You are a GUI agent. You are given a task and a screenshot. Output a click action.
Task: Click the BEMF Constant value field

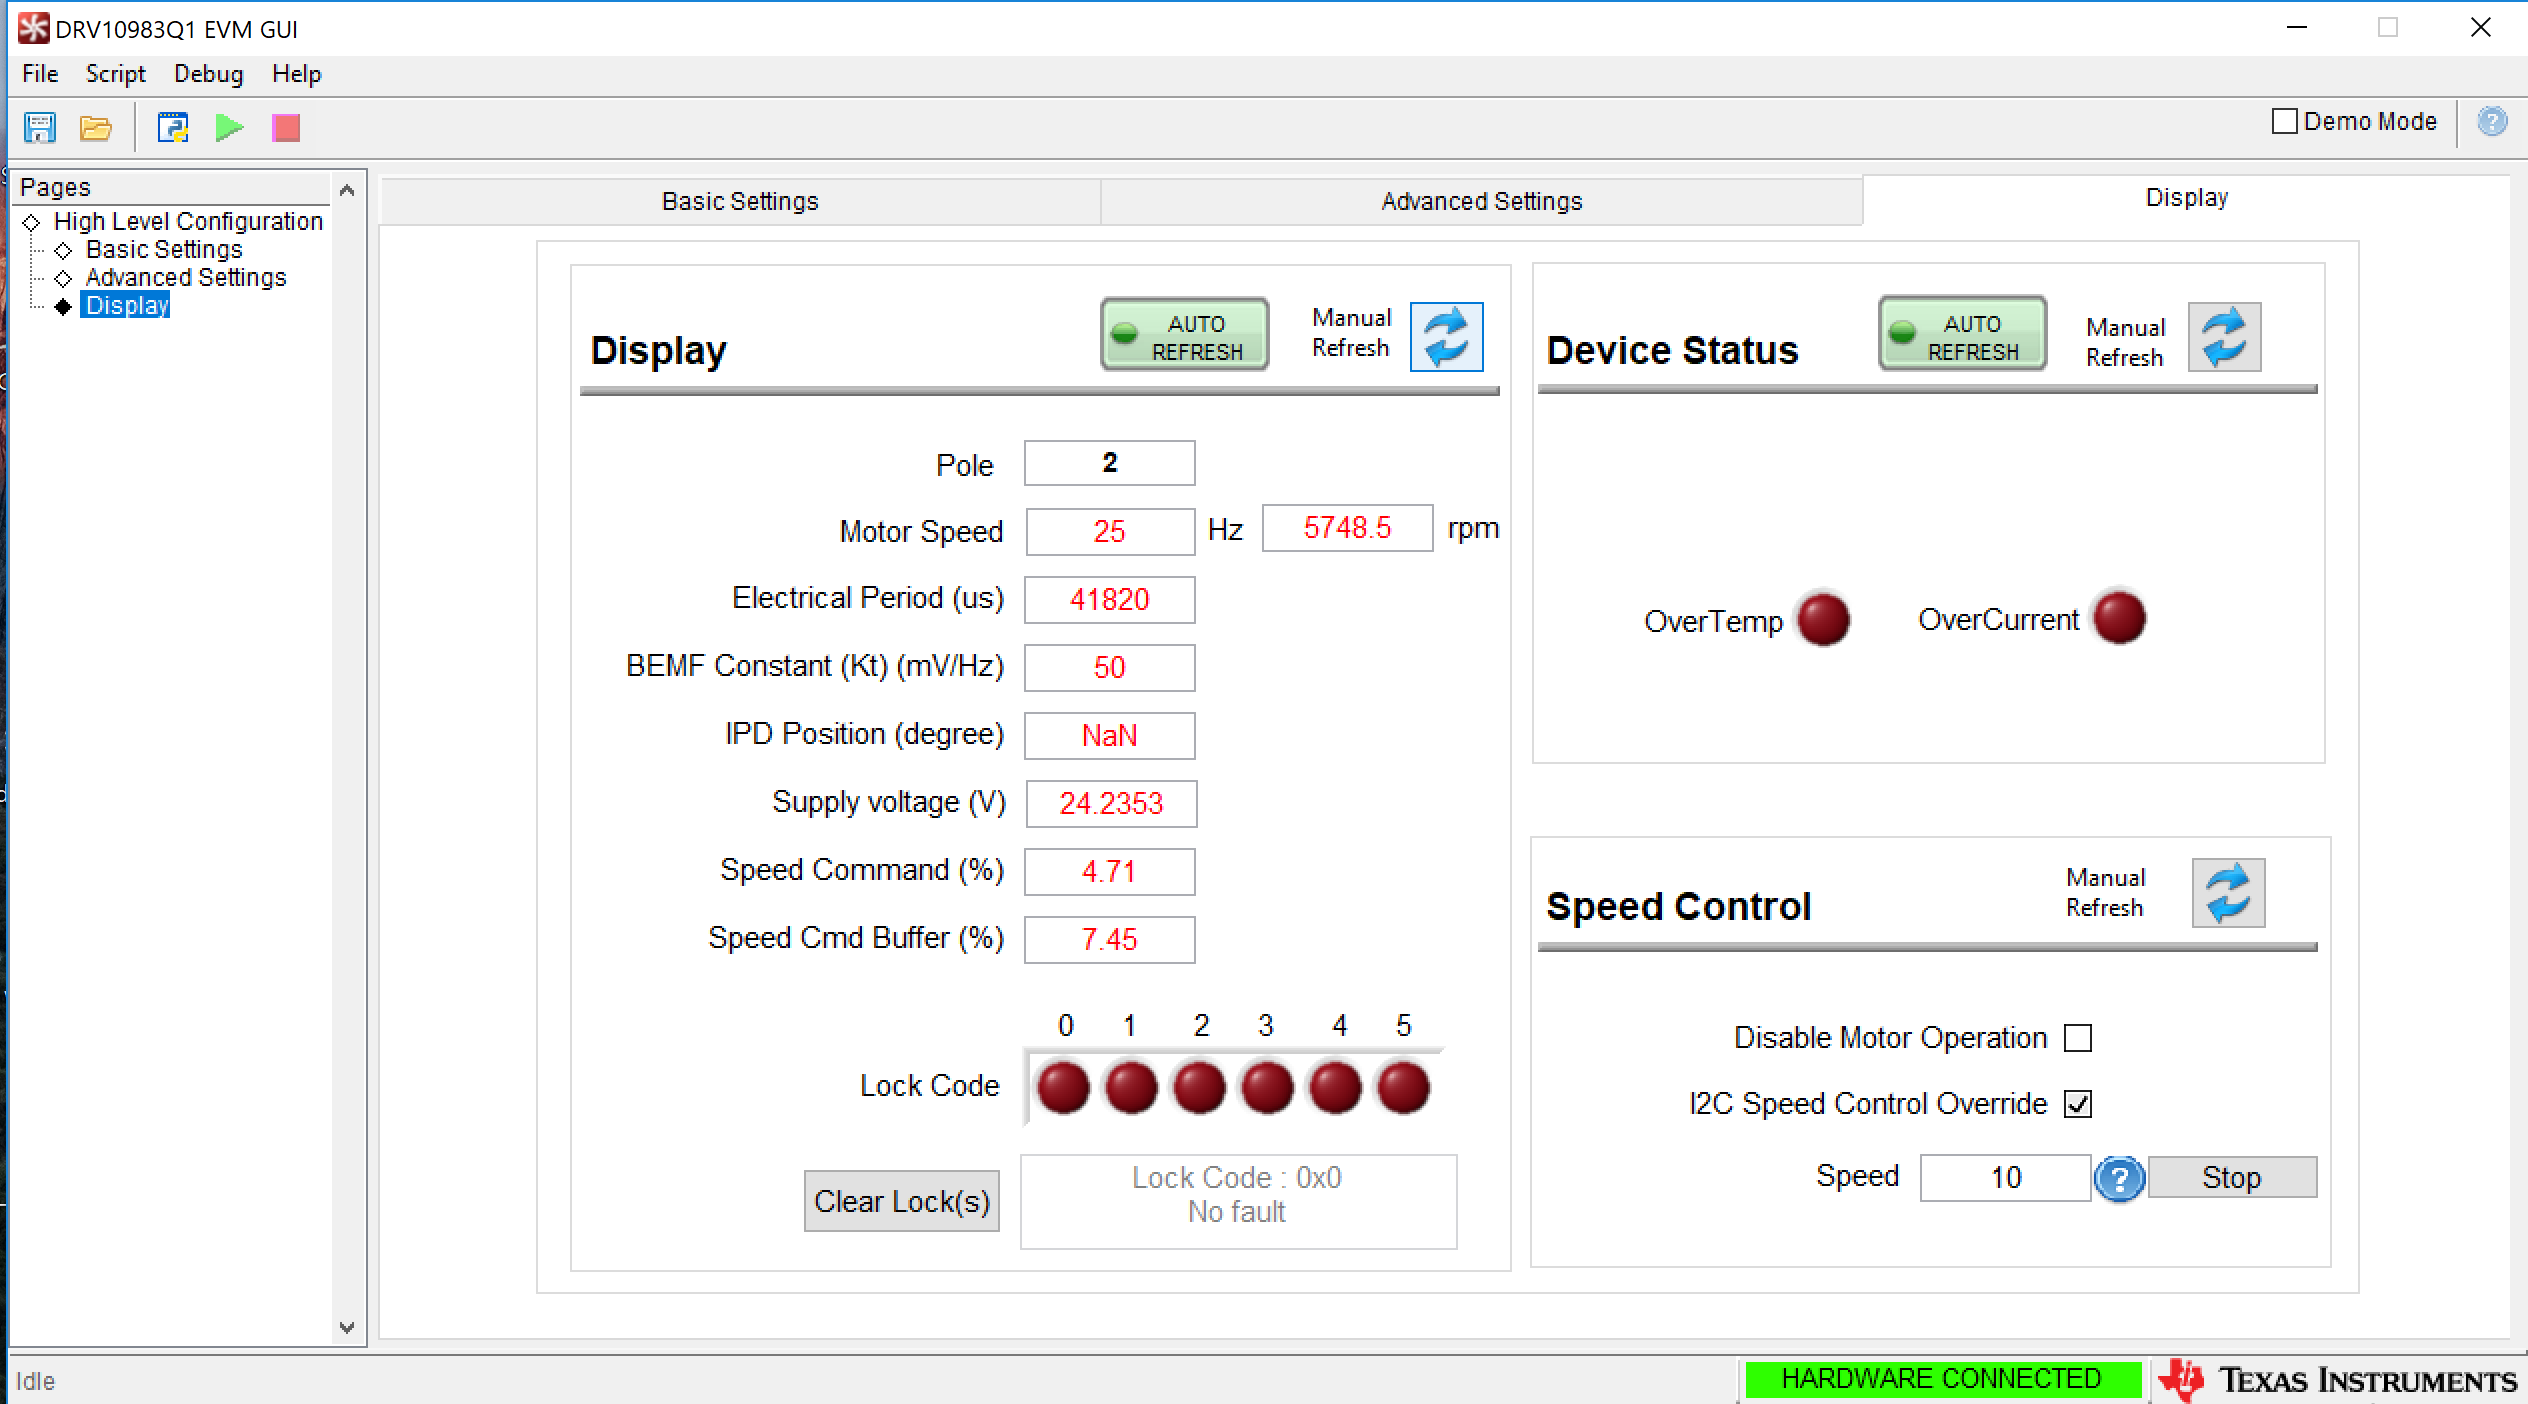coord(1109,667)
